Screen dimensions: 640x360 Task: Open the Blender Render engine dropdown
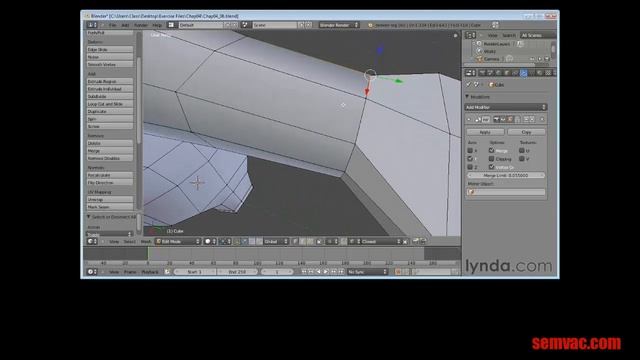[338, 25]
